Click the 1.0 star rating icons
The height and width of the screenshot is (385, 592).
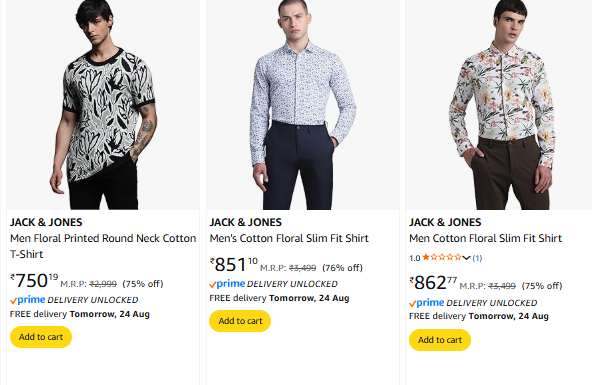(x=442, y=257)
